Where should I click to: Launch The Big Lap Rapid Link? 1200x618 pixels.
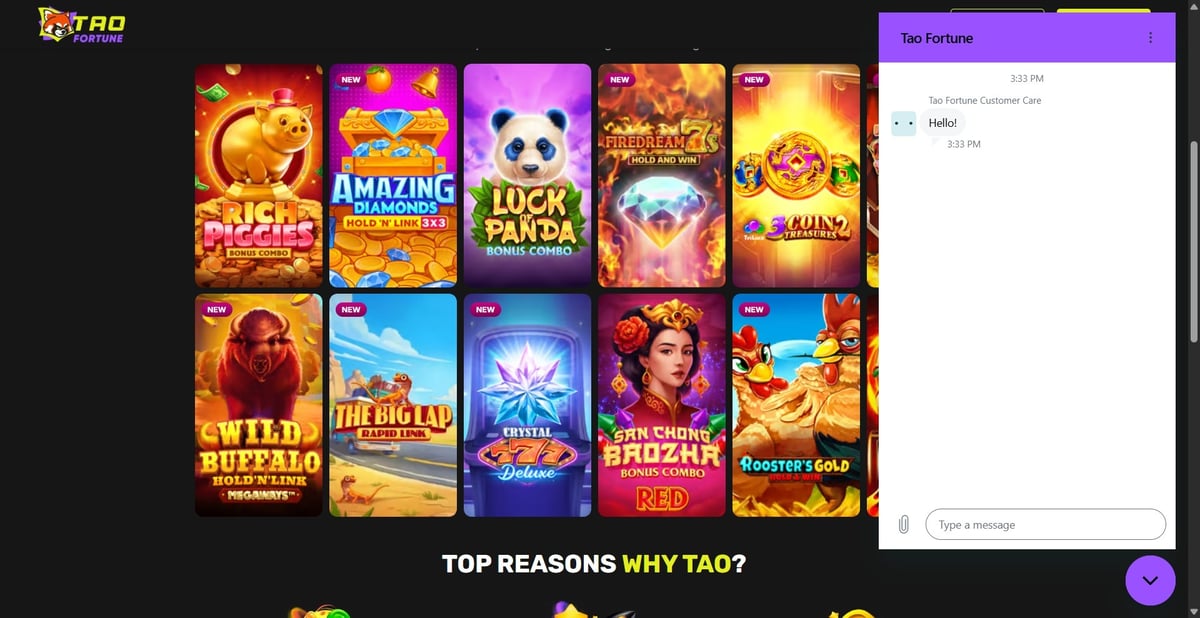click(x=393, y=405)
